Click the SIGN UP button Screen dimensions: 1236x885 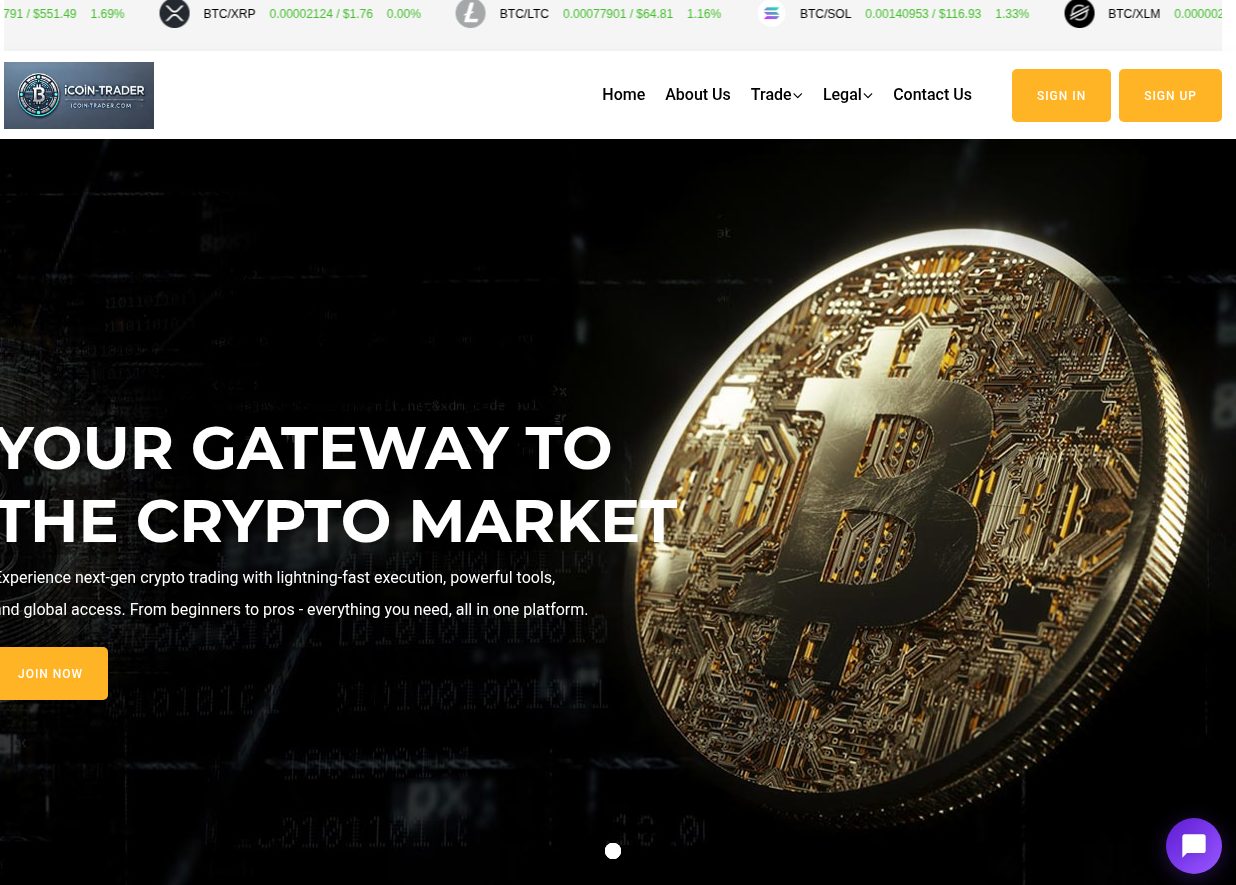tap(1170, 96)
